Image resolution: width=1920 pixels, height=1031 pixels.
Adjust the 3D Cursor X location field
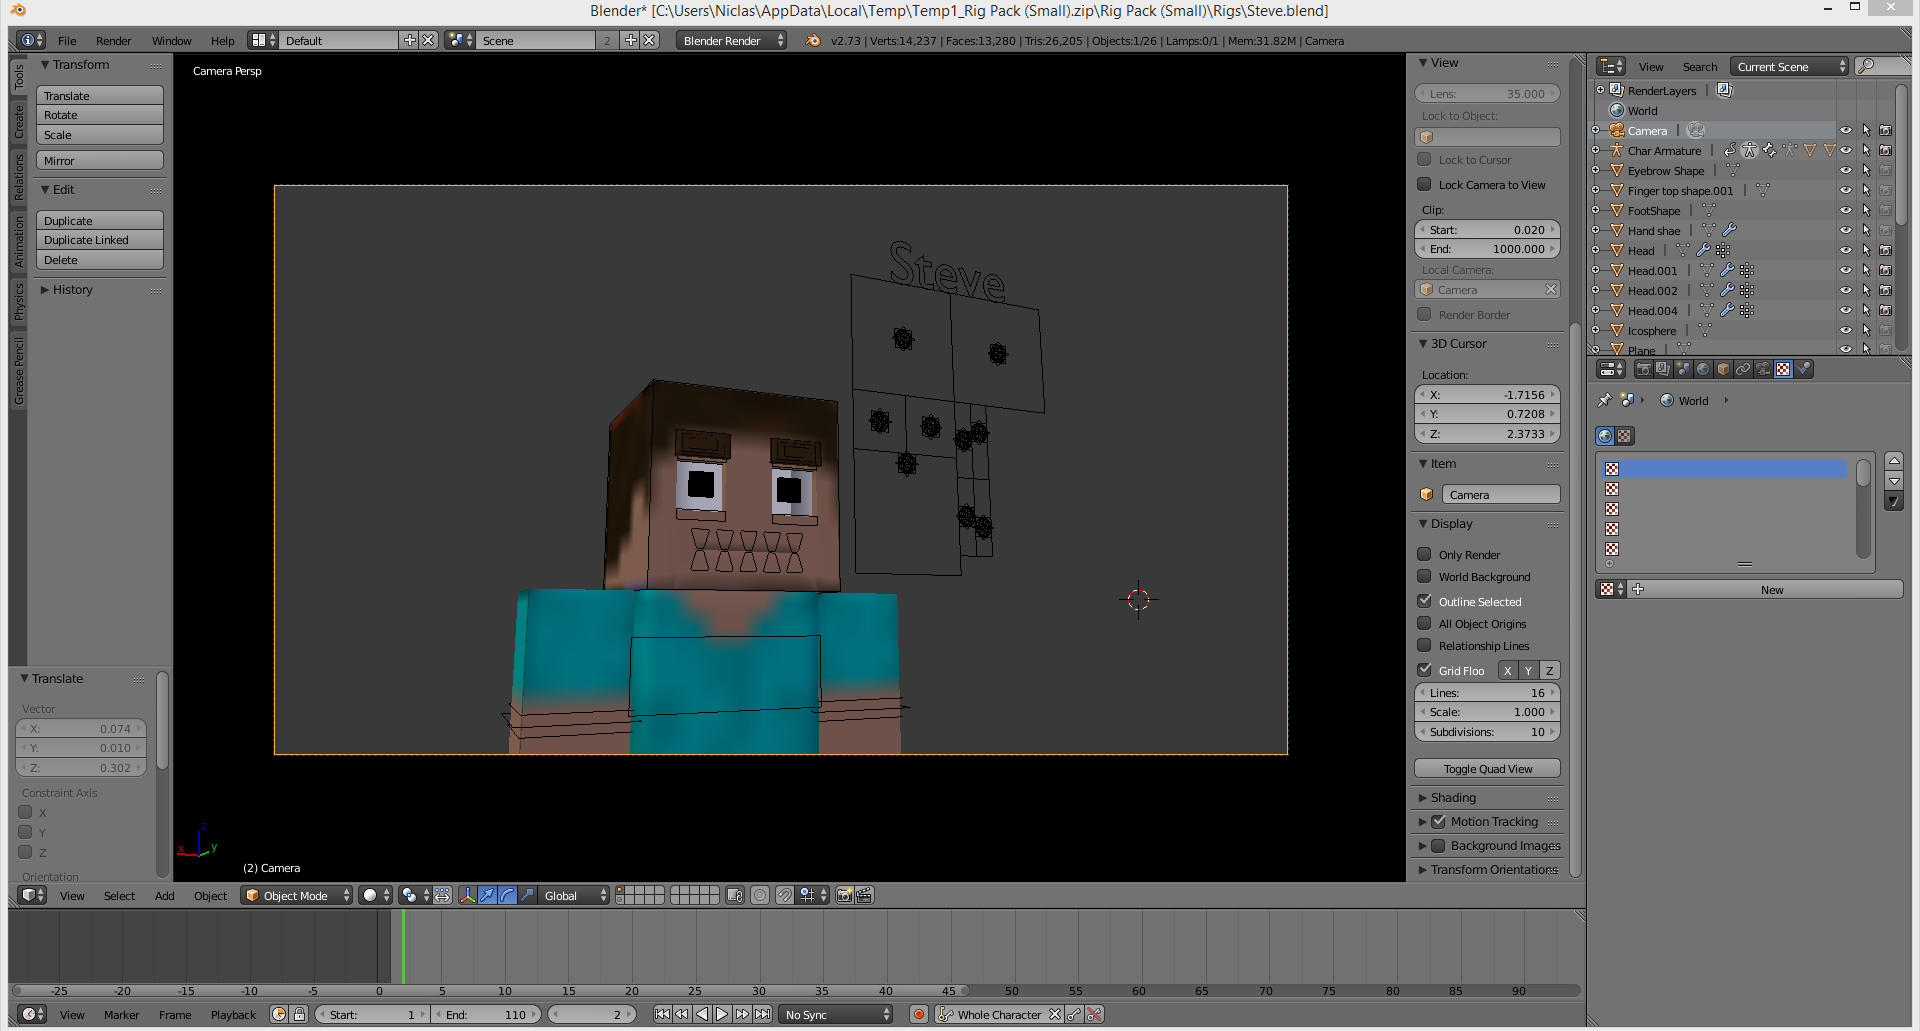[x=1487, y=394]
